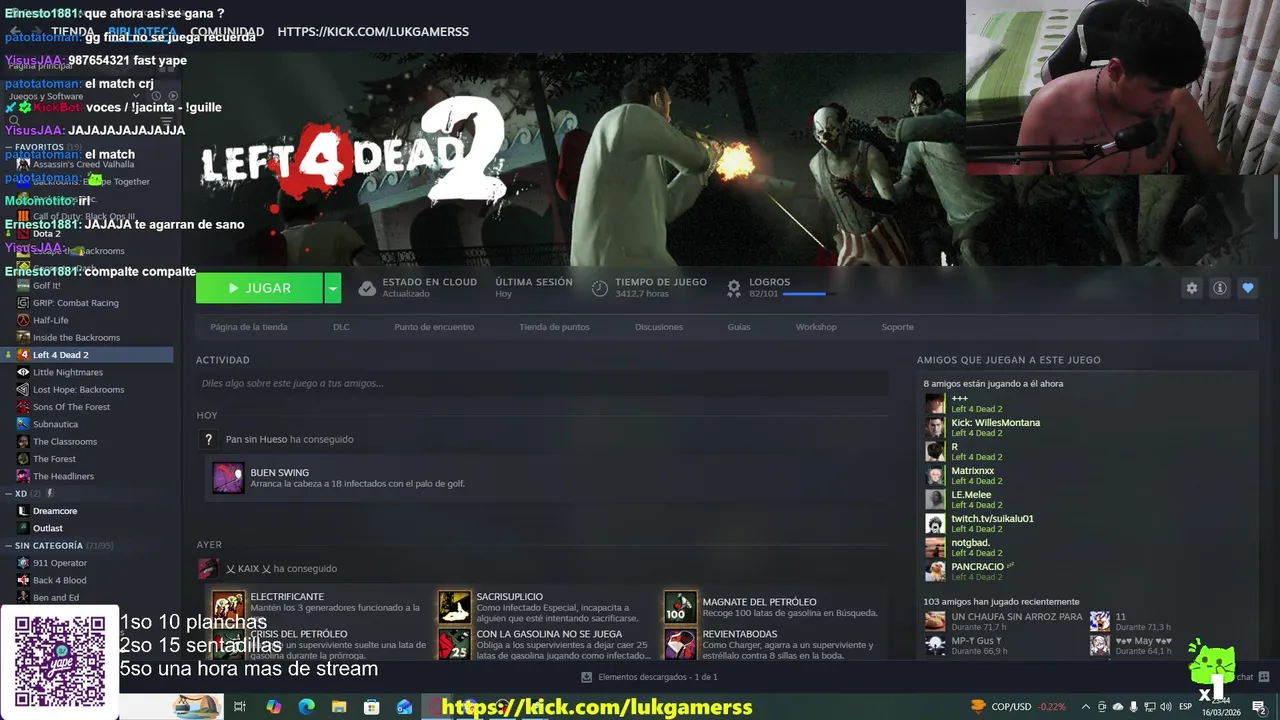Click the activity input 'Diles algo sobre este juego'
Screen dimensions: 1280x720
point(542,383)
